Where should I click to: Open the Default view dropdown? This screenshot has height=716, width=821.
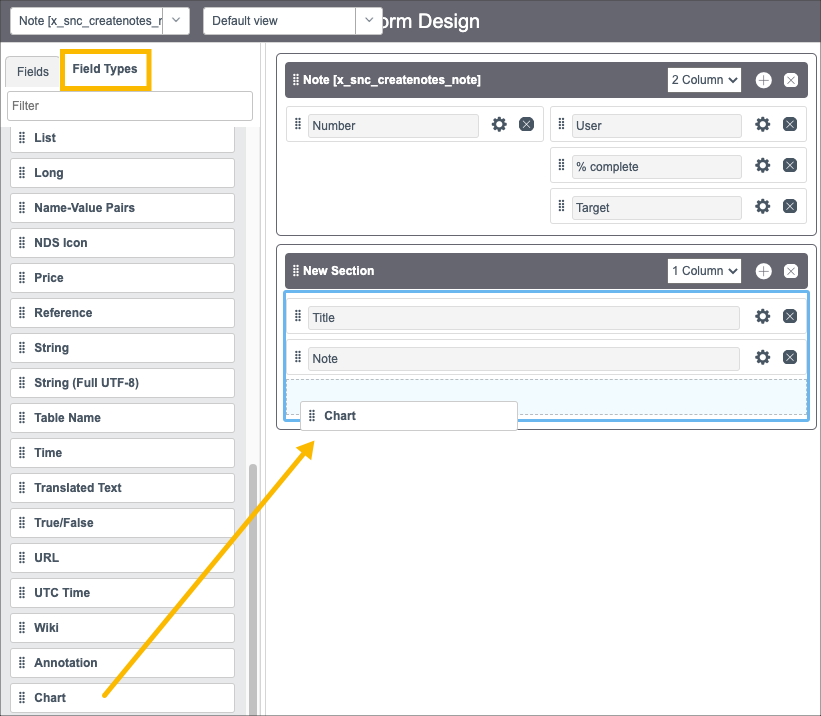(286, 20)
